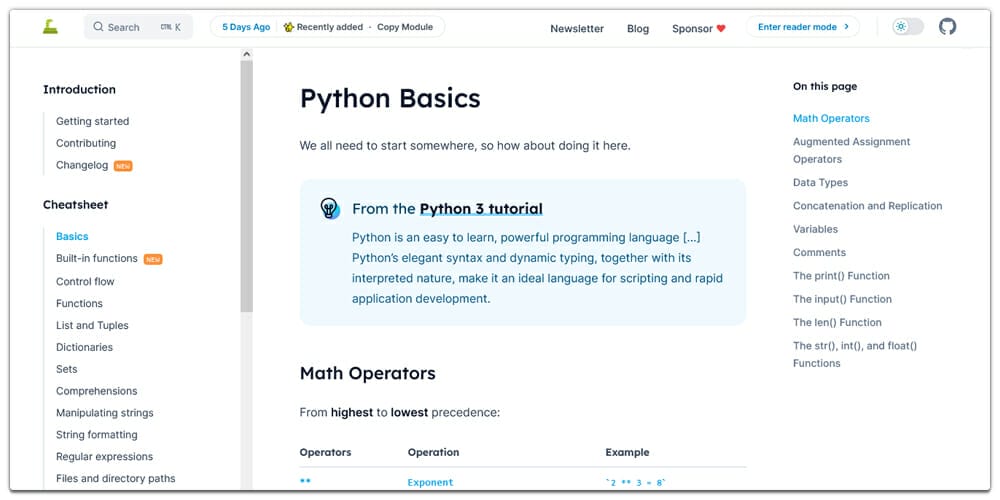Open Getting started in the sidebar

point(92,121)
